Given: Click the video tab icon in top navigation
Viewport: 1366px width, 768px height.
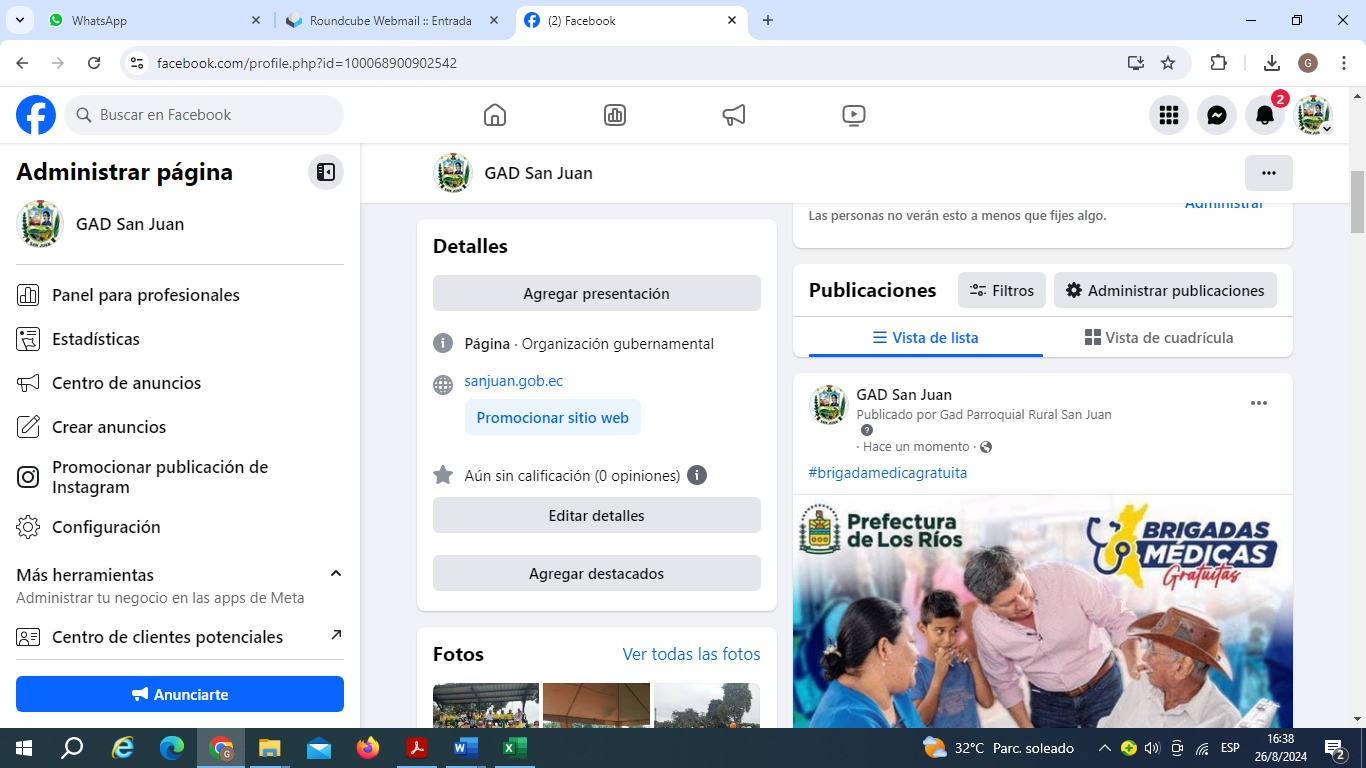Looking at the screenshot, I should 853,115.
